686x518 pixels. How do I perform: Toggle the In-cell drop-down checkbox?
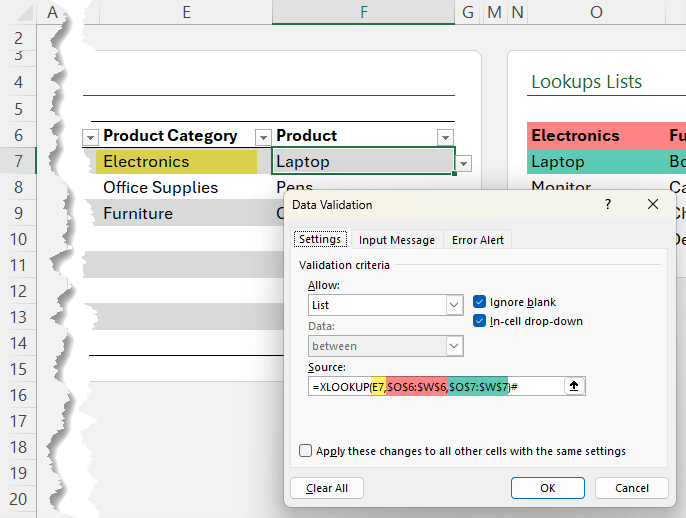click(480, 321)
